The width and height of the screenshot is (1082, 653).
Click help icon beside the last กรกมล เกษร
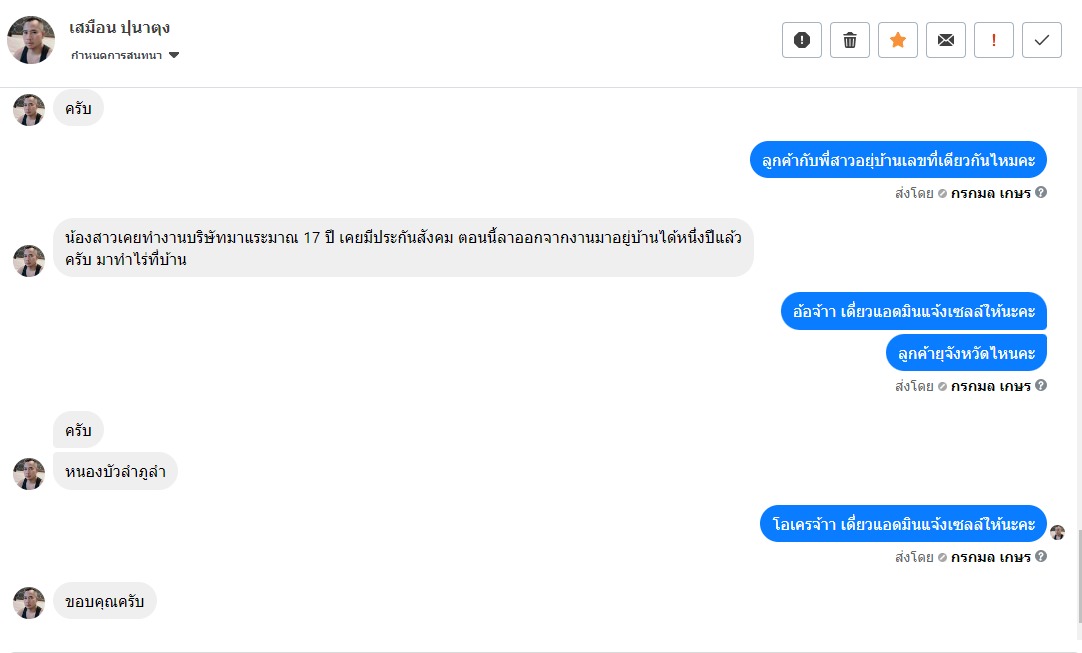pos(1041,557)
